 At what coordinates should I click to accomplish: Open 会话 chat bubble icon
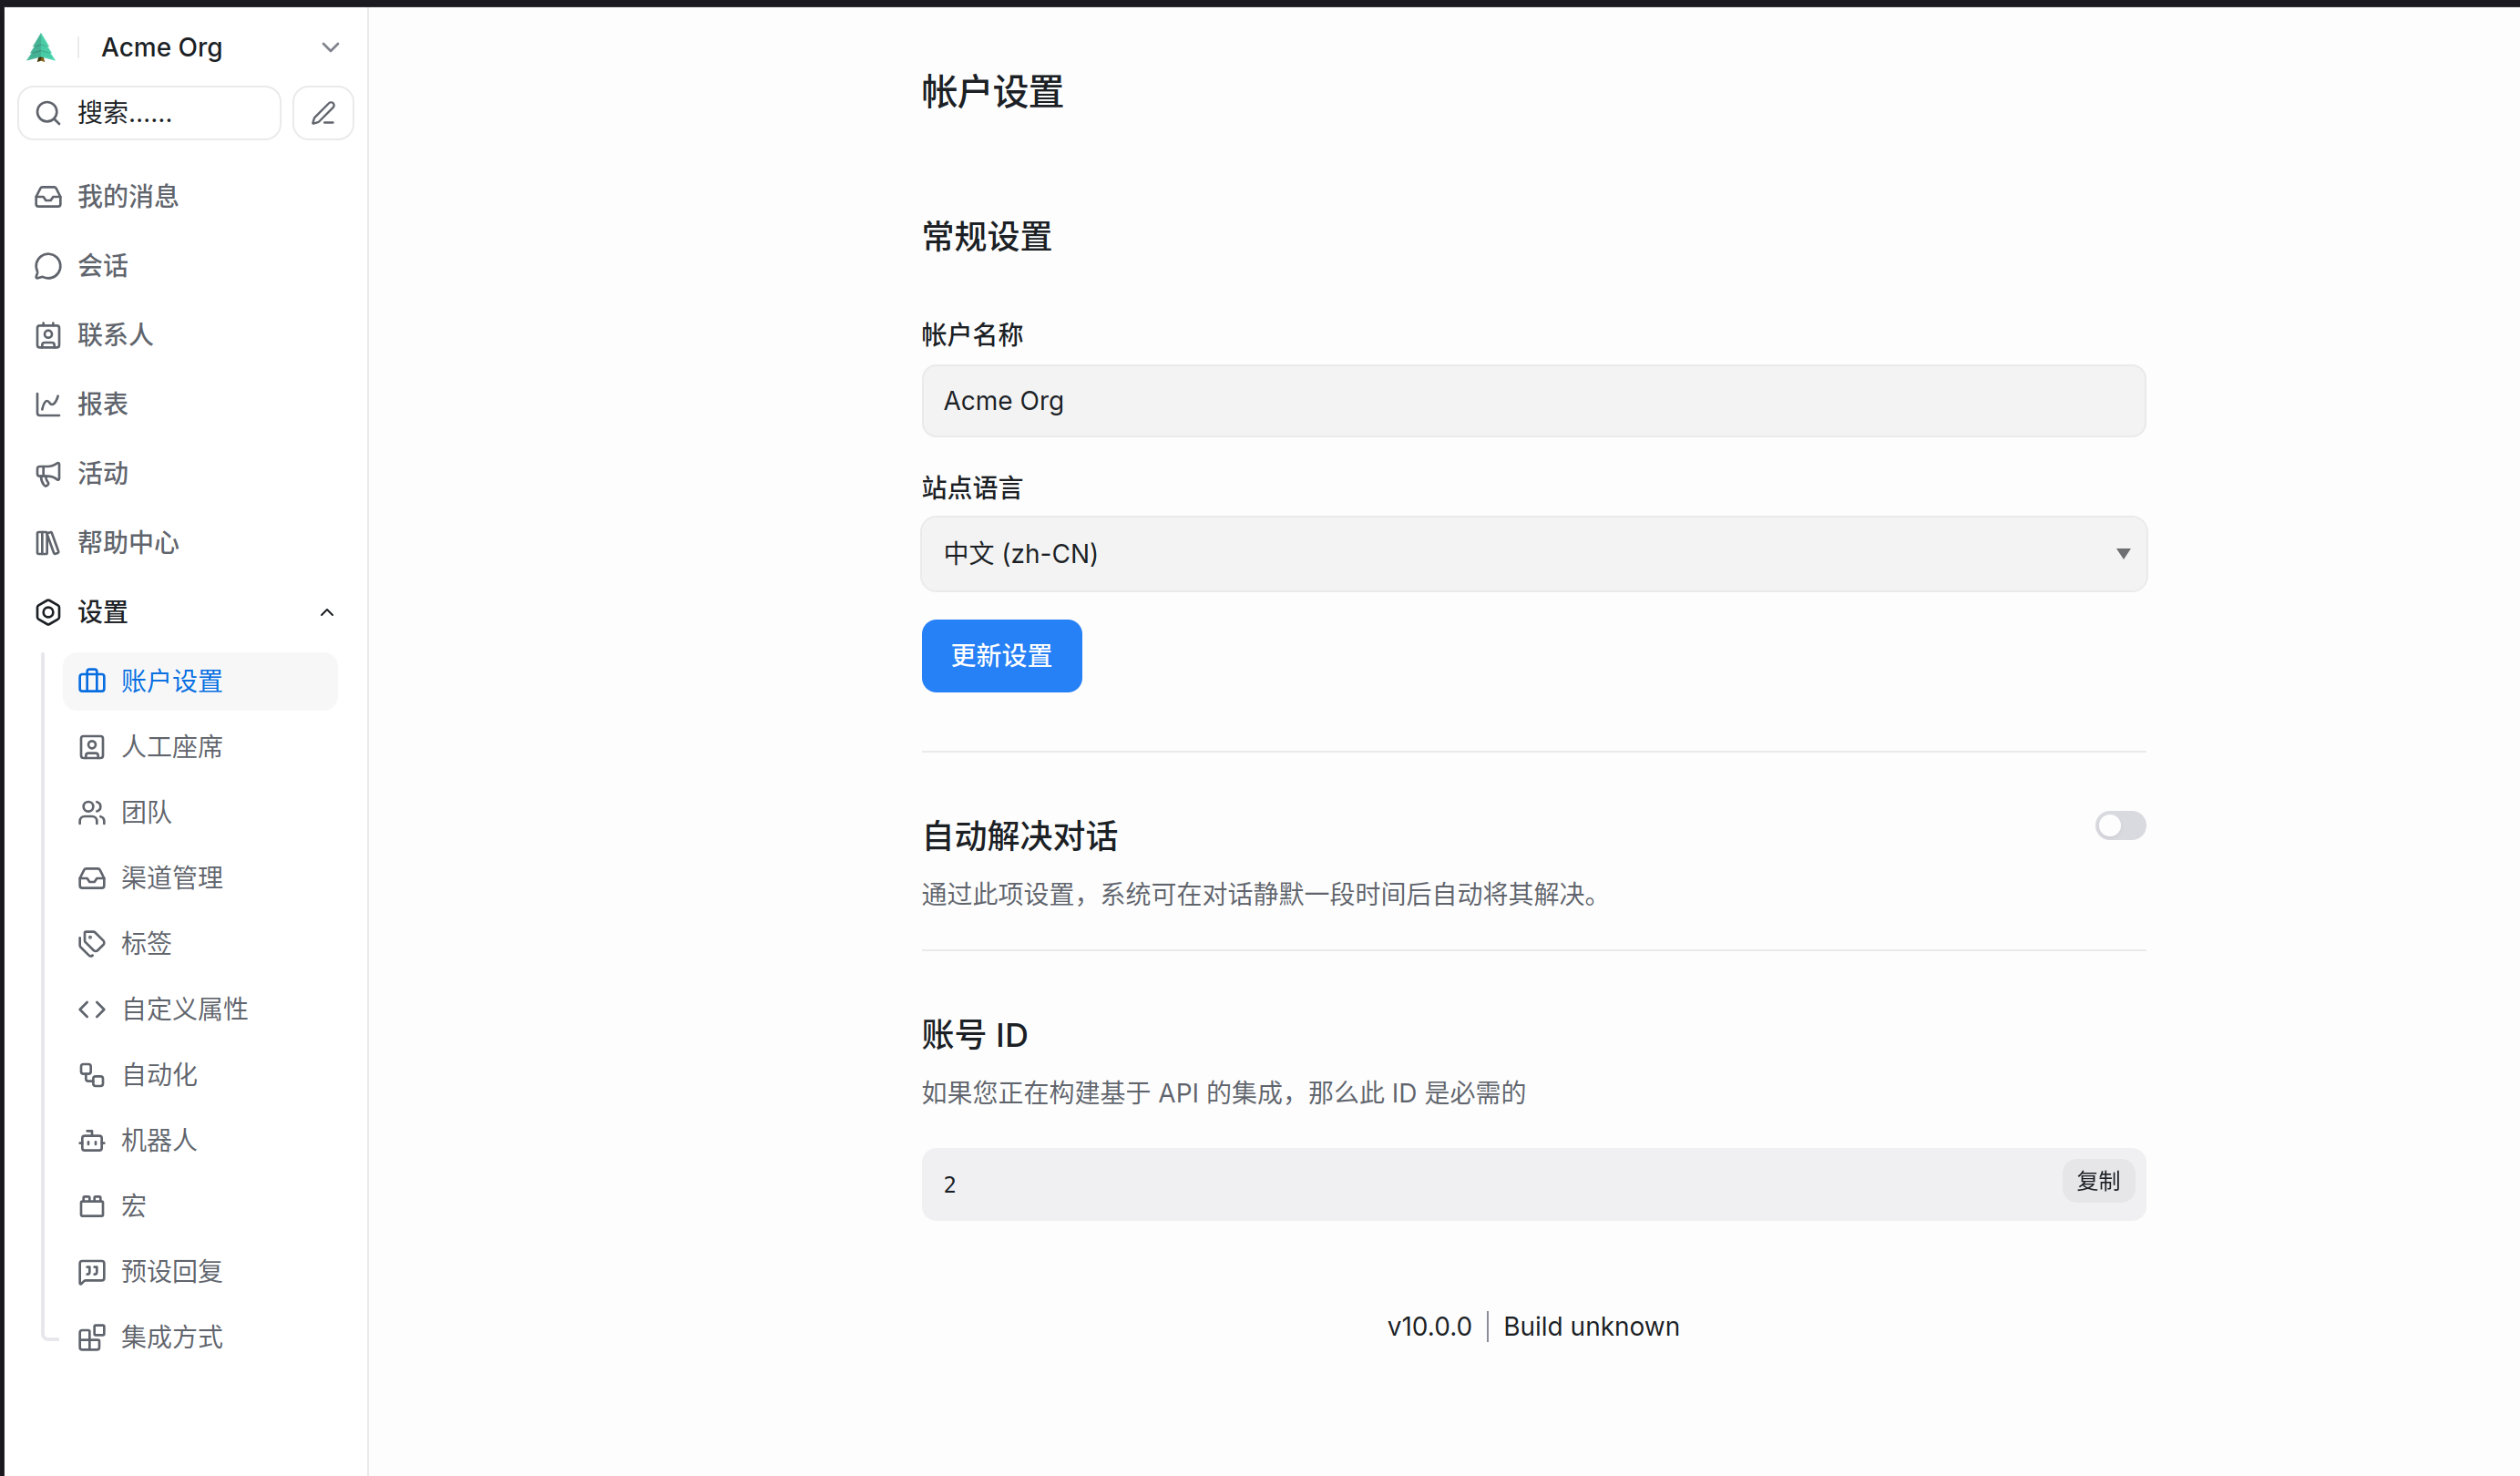click(48, 266)
